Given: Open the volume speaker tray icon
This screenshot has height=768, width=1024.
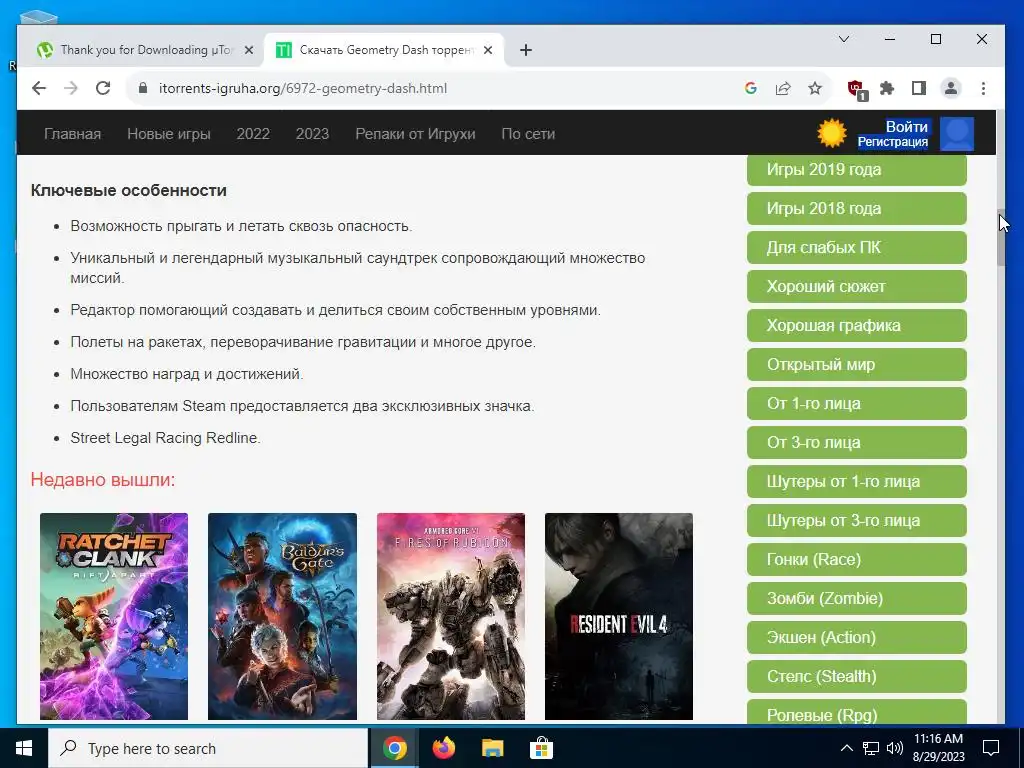Looking at the screenshot, I should point(895,748).
